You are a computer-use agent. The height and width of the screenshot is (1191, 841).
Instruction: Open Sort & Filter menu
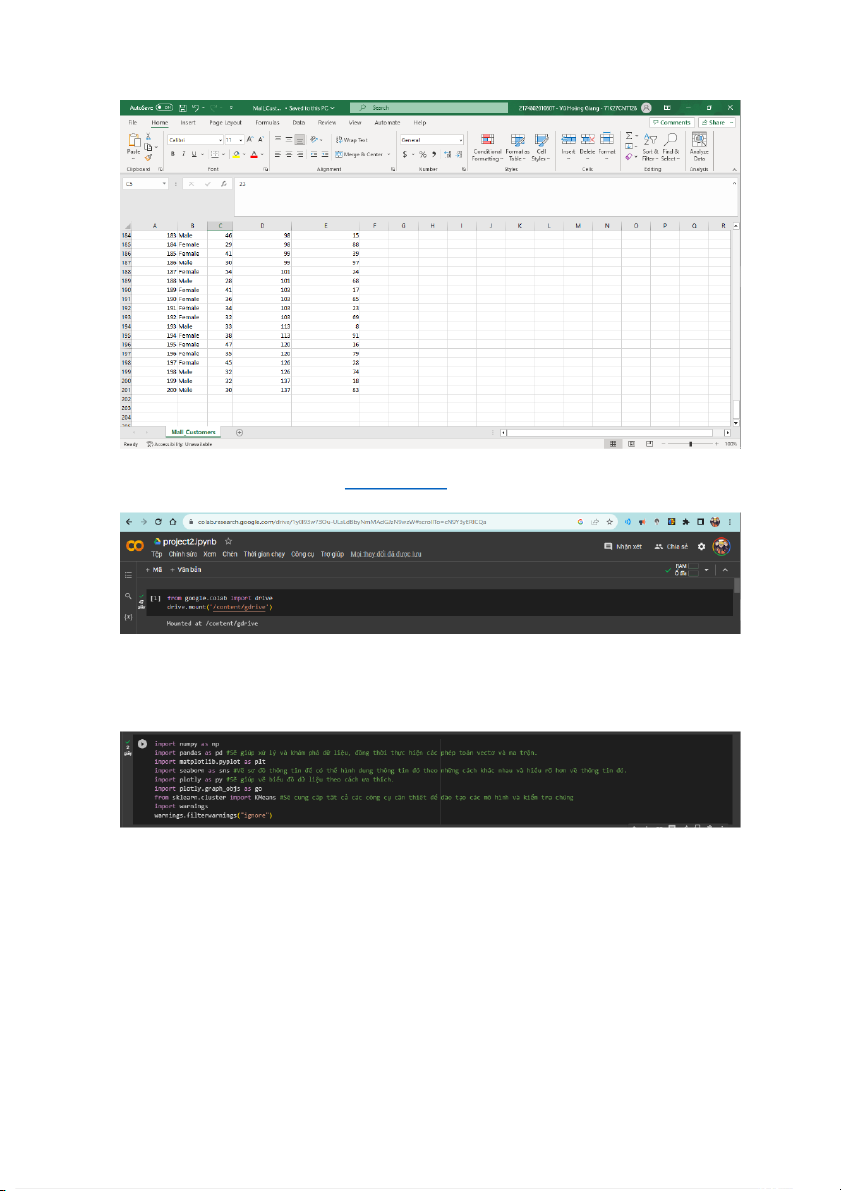click(x=650, y=147)
